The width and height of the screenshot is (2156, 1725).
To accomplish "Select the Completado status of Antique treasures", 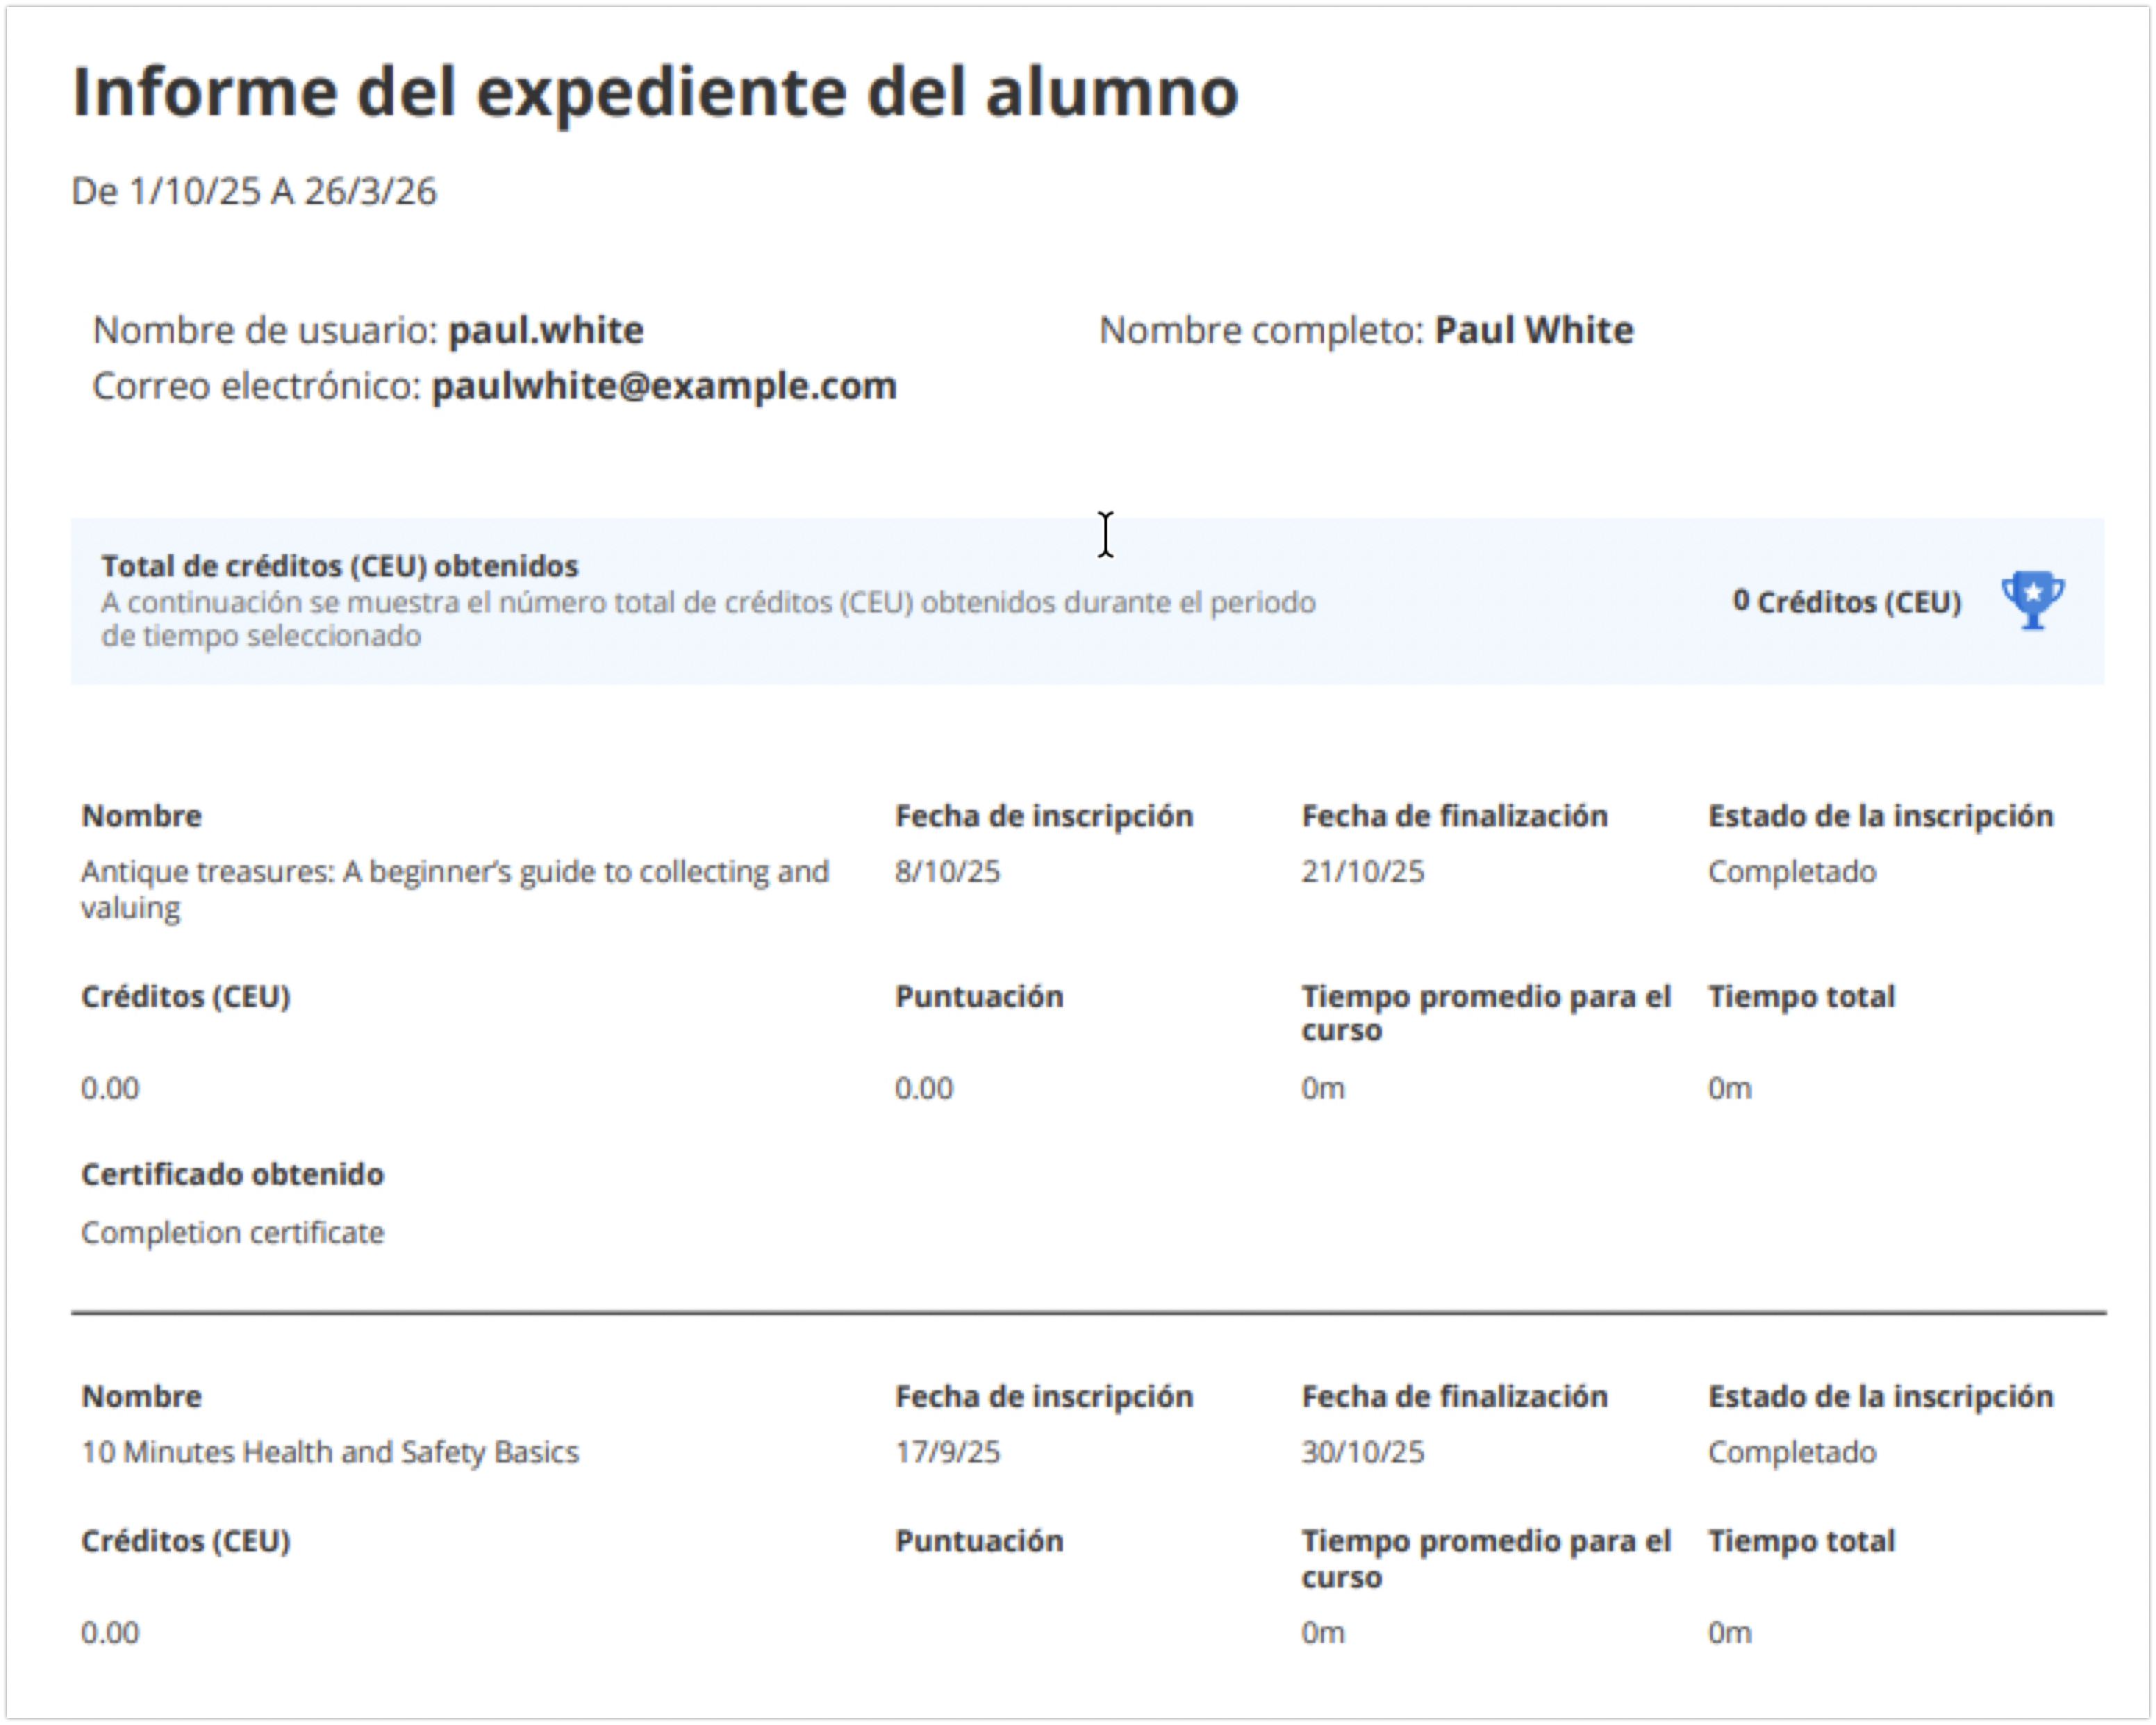I will (1792, 871).
